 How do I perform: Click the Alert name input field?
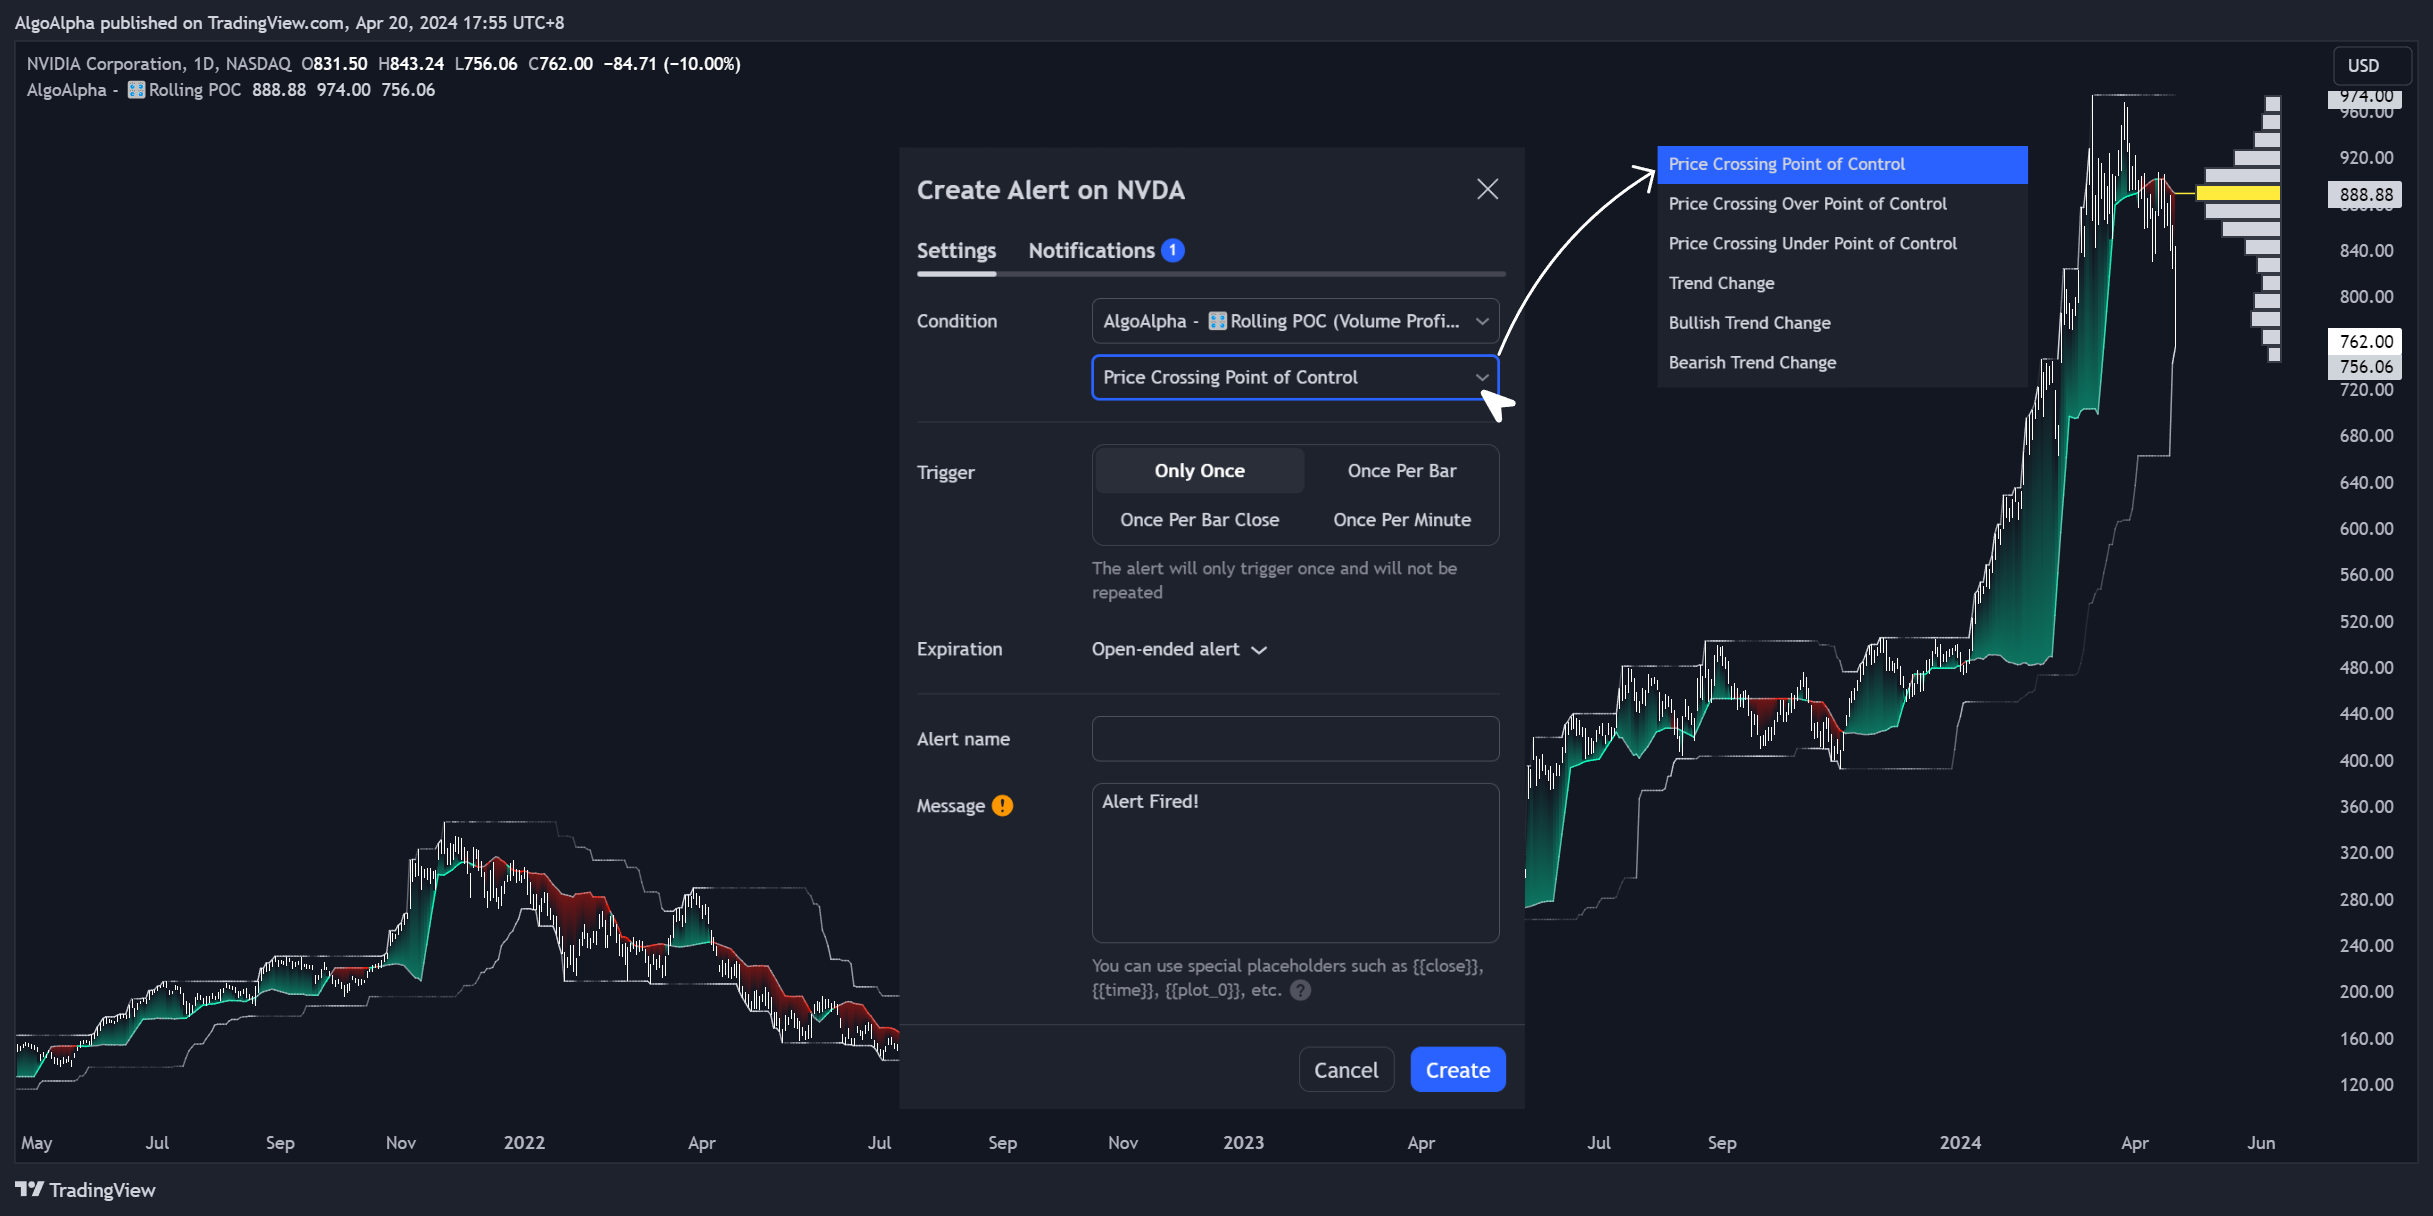tap(1295, 739)
